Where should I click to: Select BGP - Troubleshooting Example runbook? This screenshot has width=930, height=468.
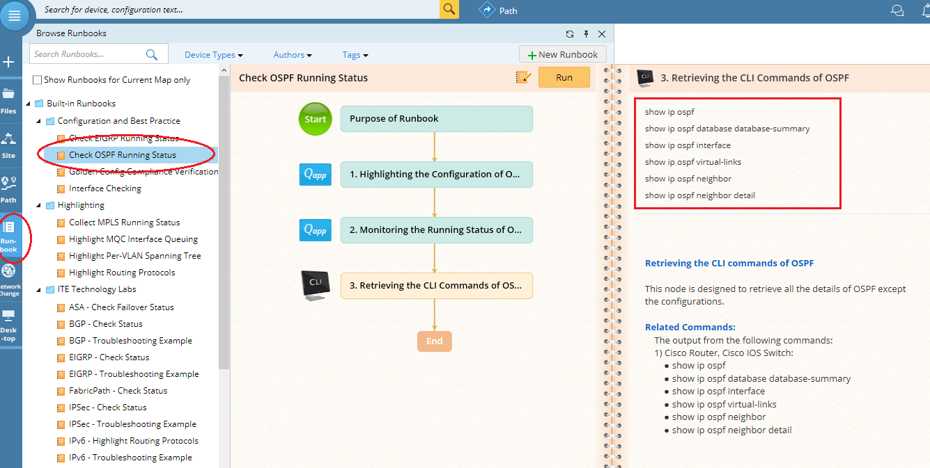pyautogui.click(x=130, y=340)
